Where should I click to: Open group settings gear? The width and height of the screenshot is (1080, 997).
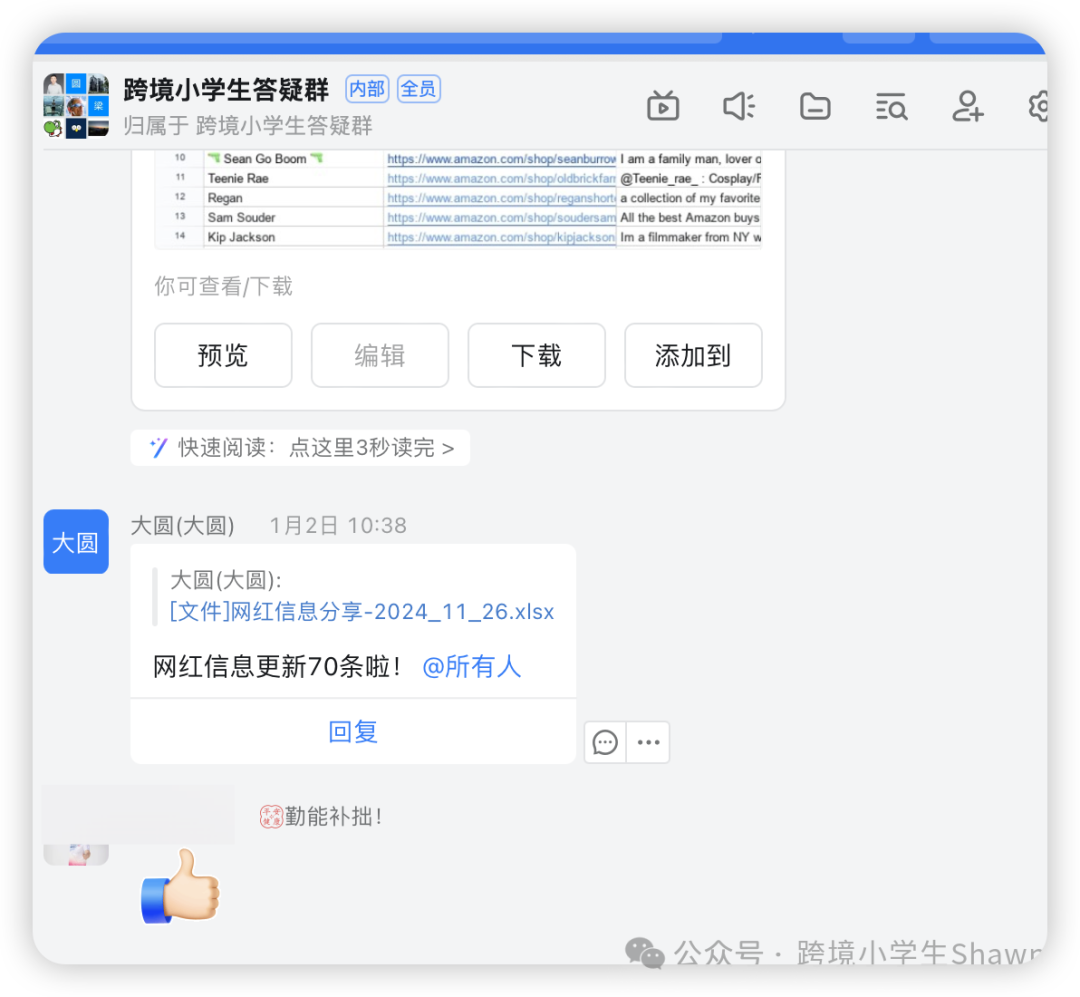pos(1038,107)
